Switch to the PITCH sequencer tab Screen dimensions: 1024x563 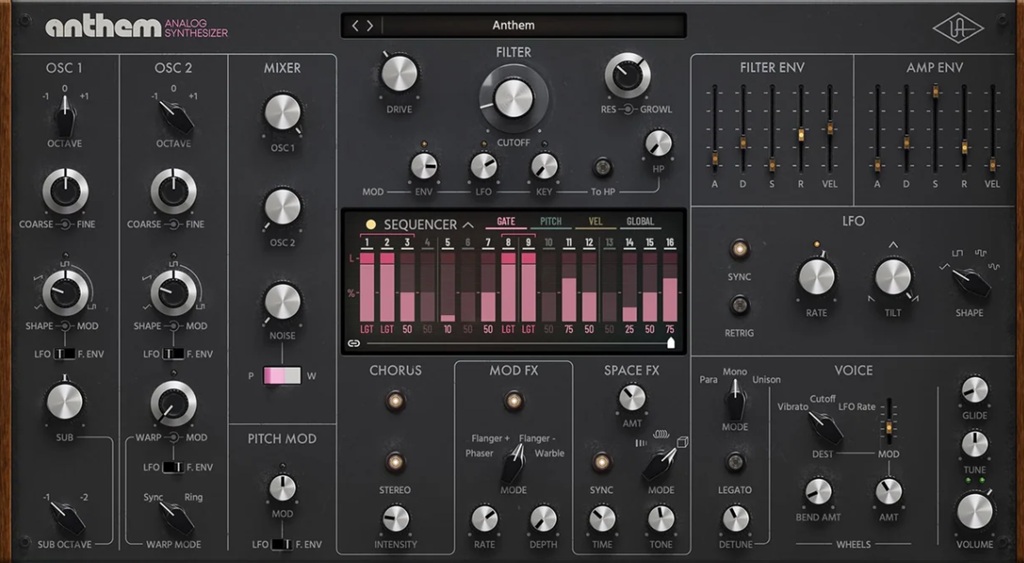pos(551,221)
